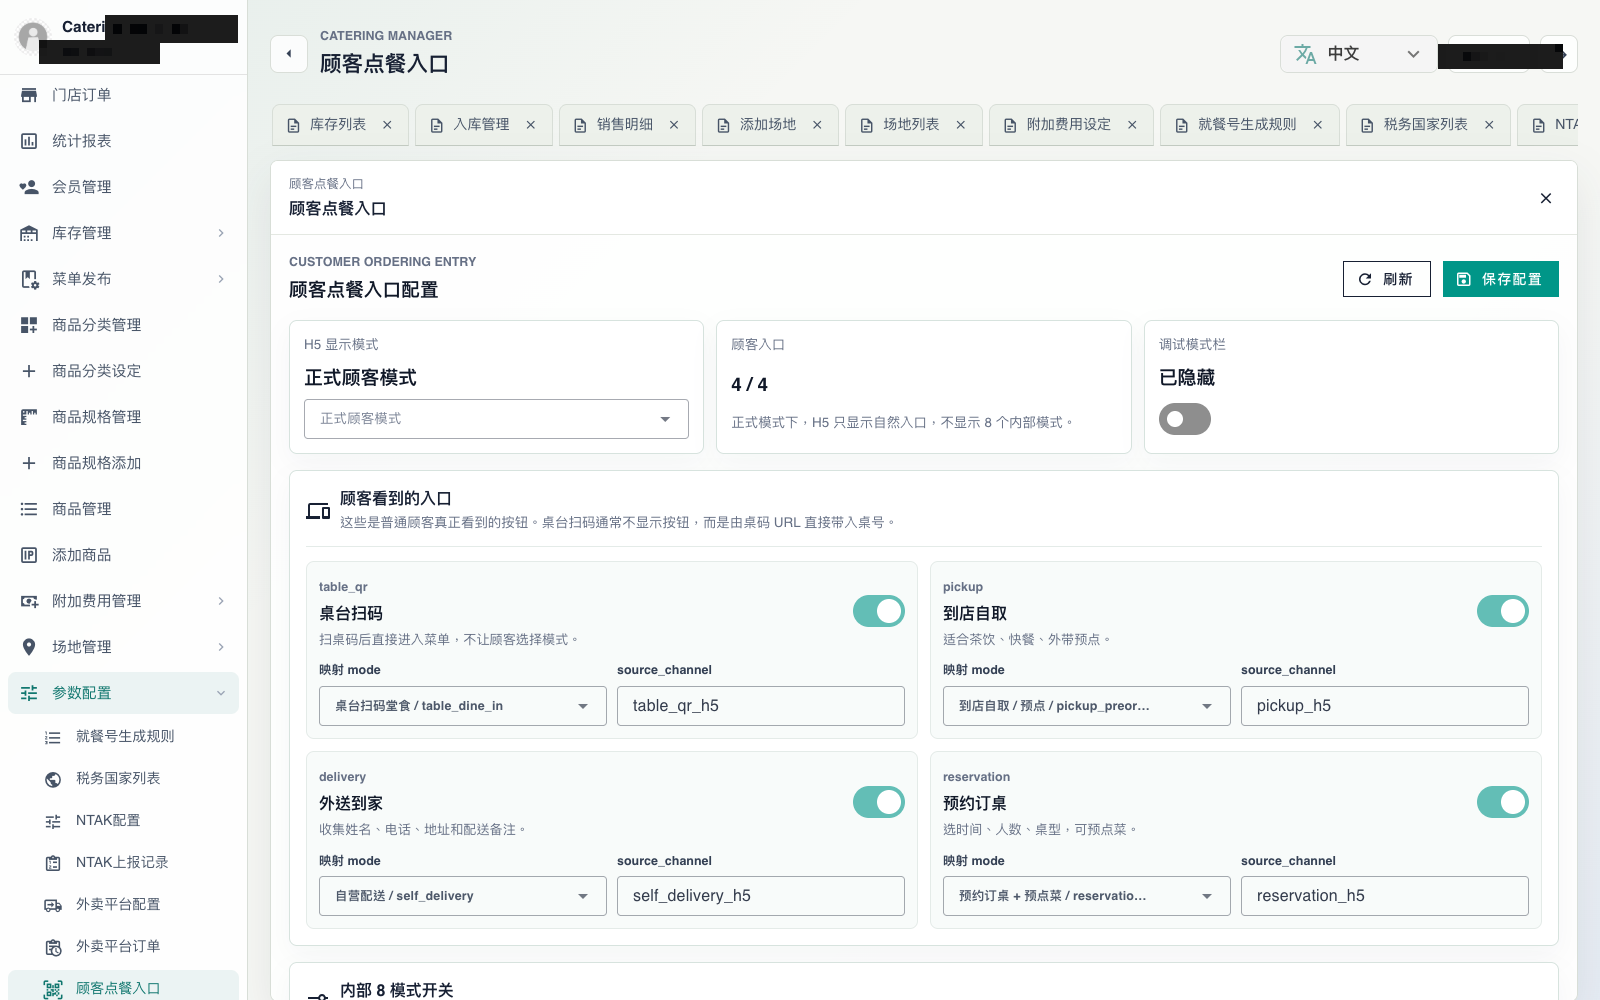The height and width of the screenshot is (1000, 1600).
Task: Click the back arrow beside page title
Action: point(289,54)
